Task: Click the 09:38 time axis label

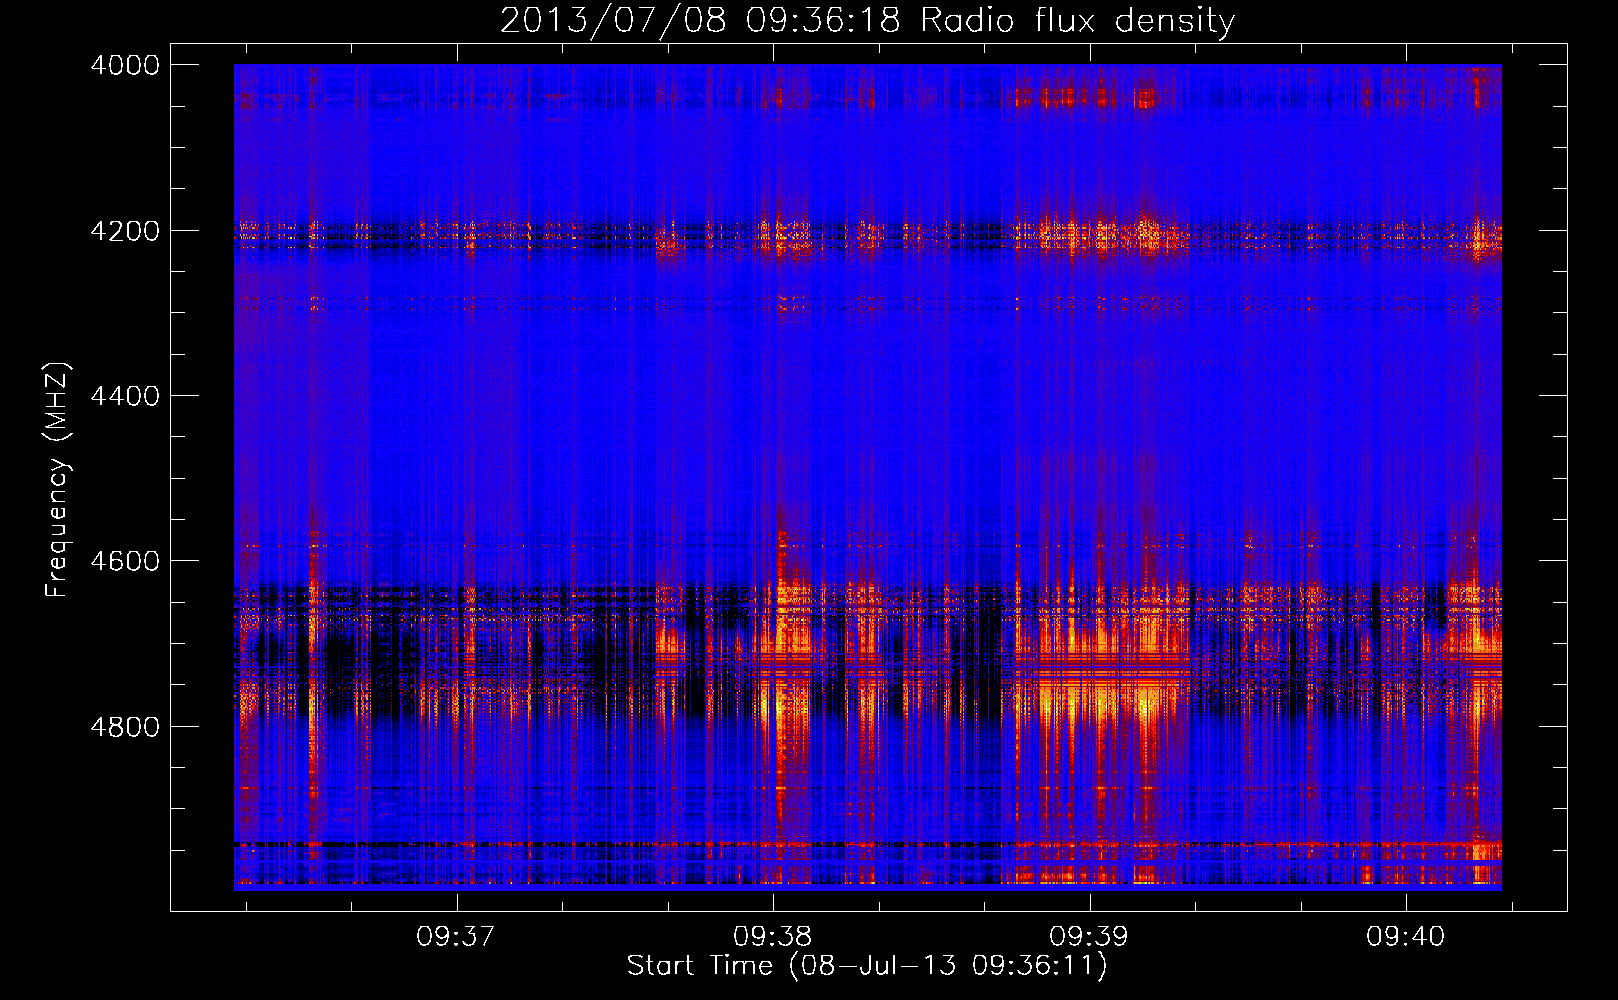Action: click(772, 937)
